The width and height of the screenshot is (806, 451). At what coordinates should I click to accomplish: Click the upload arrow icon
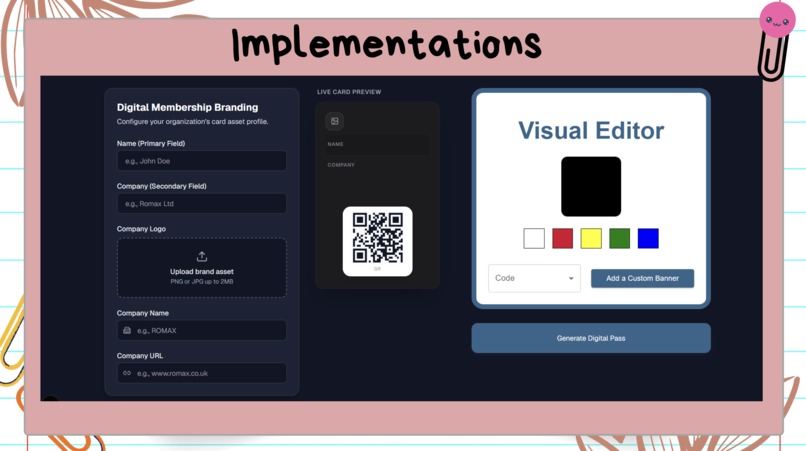pos(202,256)
